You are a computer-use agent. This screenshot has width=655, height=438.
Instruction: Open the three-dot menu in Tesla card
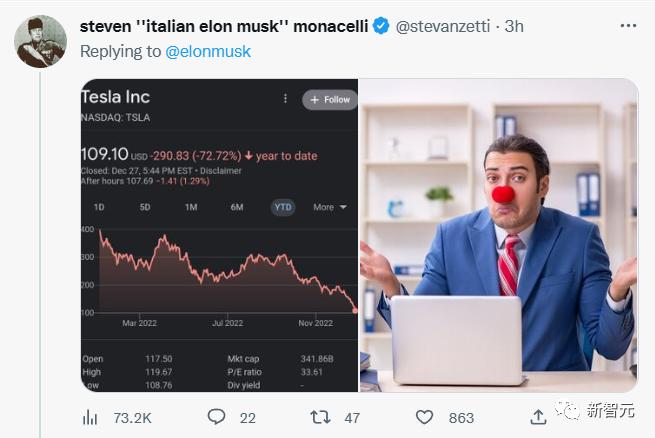point(285,99)
